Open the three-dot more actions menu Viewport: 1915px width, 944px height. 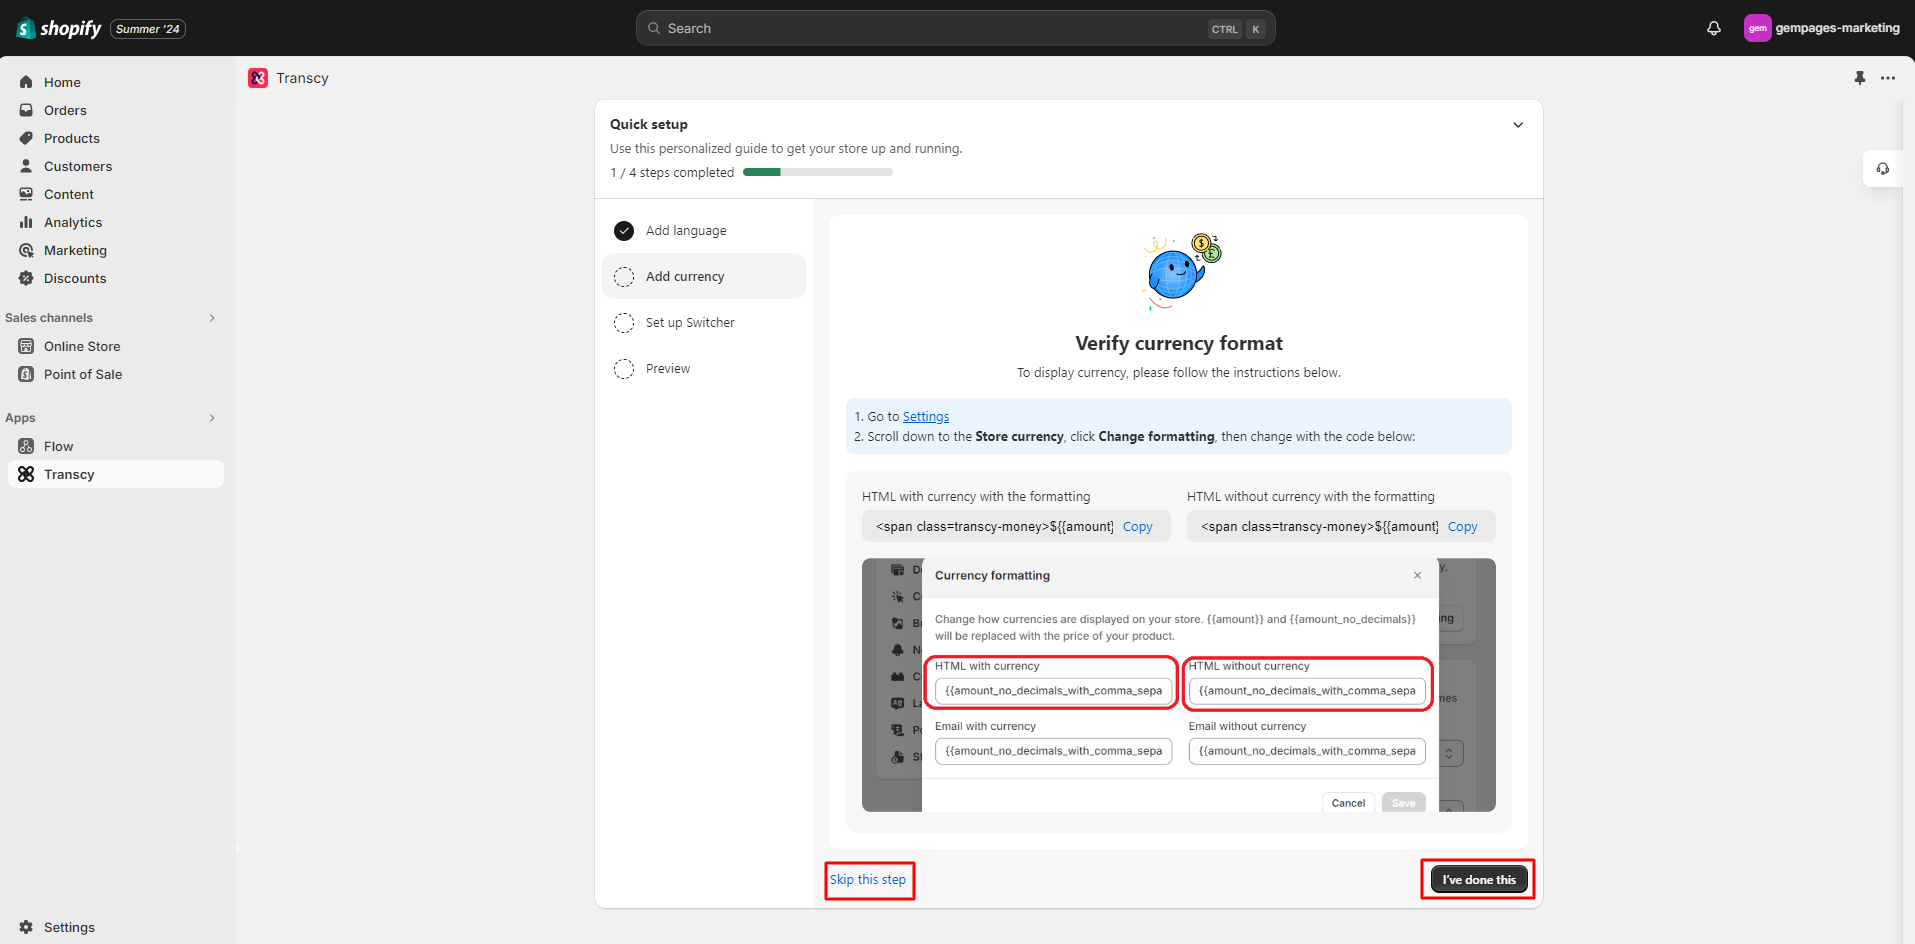pos(1887,78)
